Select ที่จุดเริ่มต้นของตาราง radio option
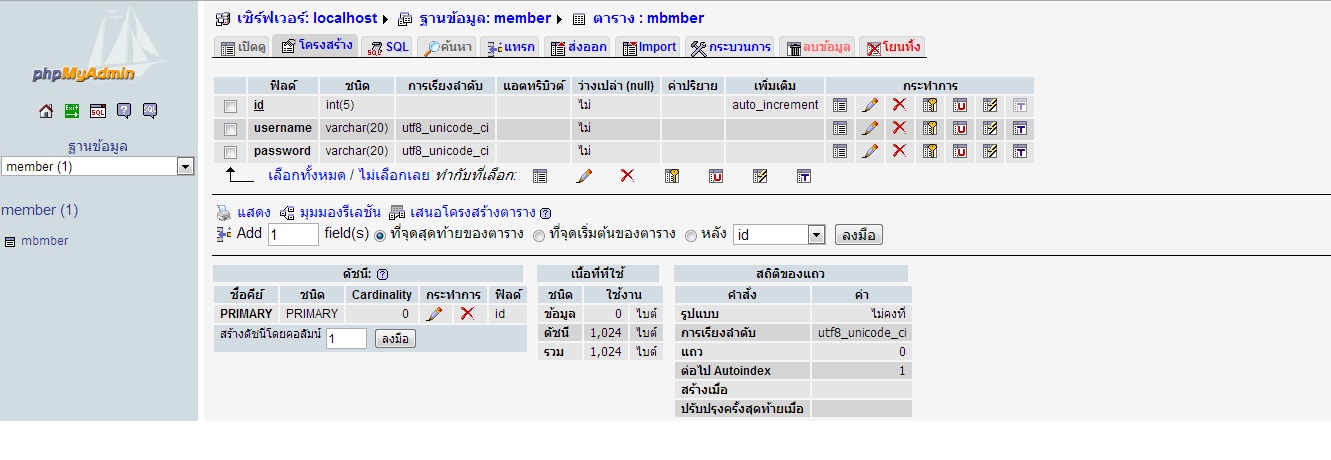The height and width of the screenshot is (460, 1331). (539, 236)
